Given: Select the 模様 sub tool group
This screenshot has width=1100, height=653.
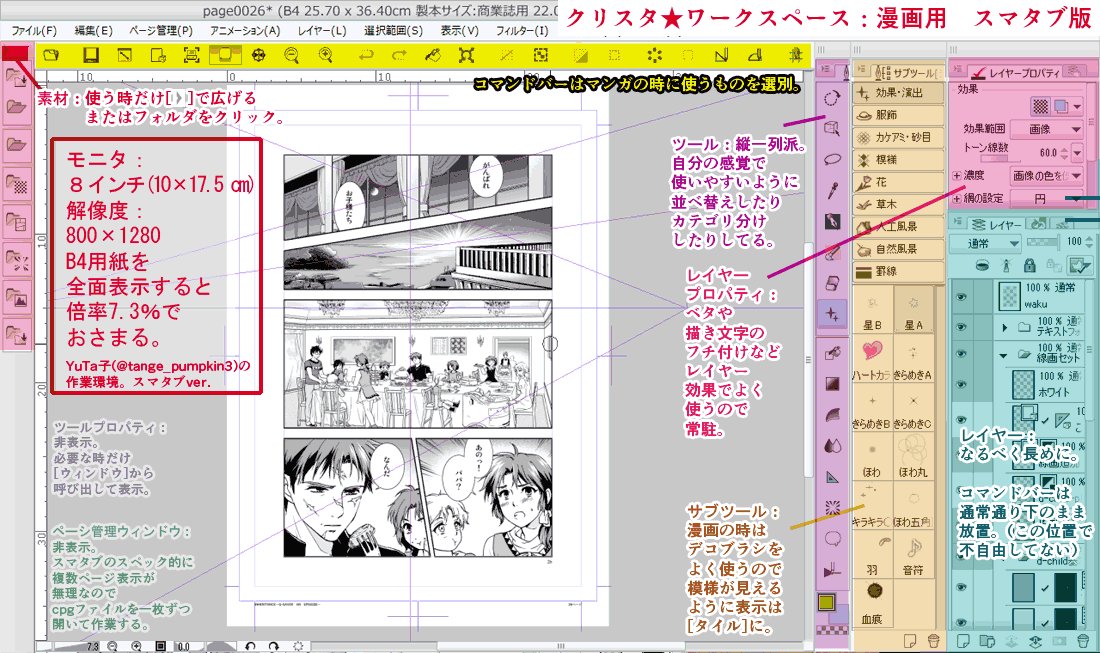Looking at the screenshot, I should (x=899, y=160).
